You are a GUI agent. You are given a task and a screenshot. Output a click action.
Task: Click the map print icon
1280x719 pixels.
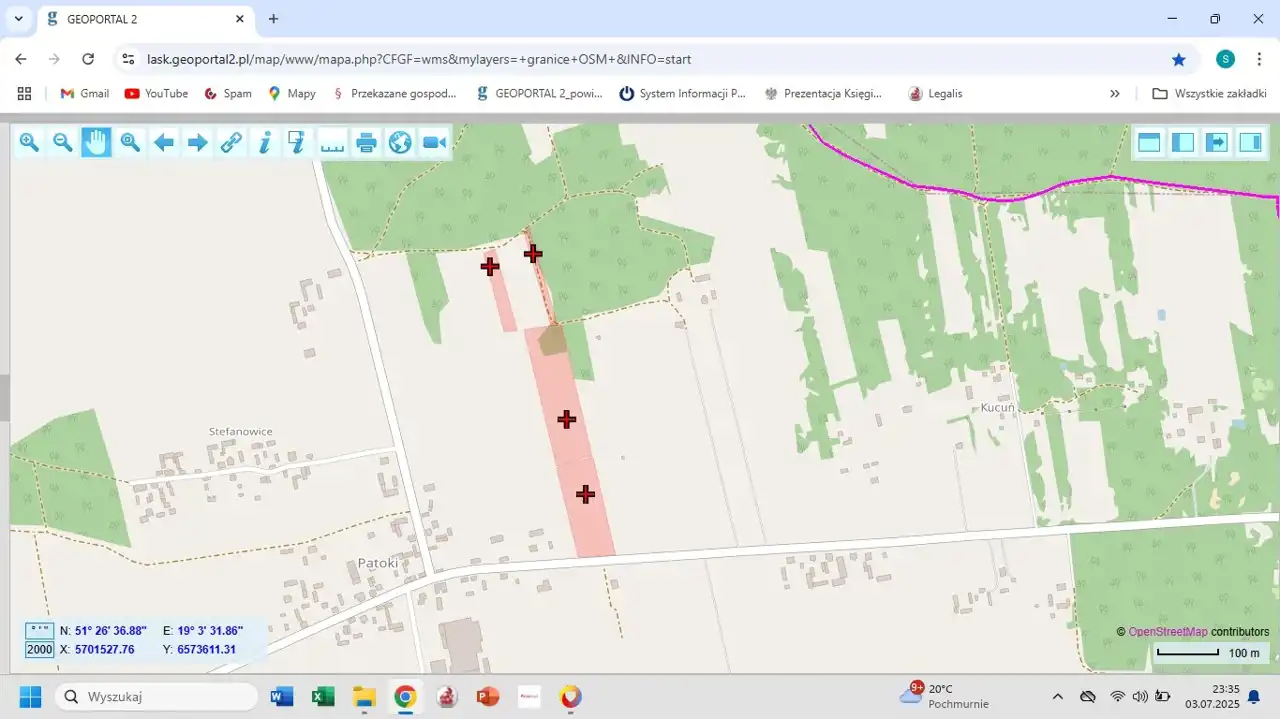tap(366, 143)
